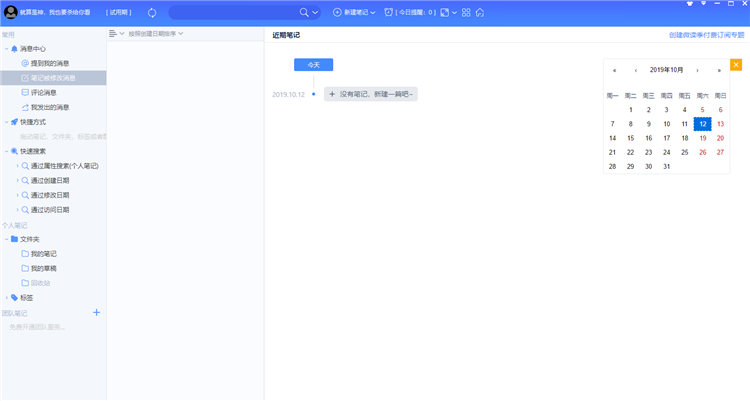The height and width of the screenshot is (401, 750).
Task: Click the magnifier search icon in the top search bar
Action: [304, 12]
